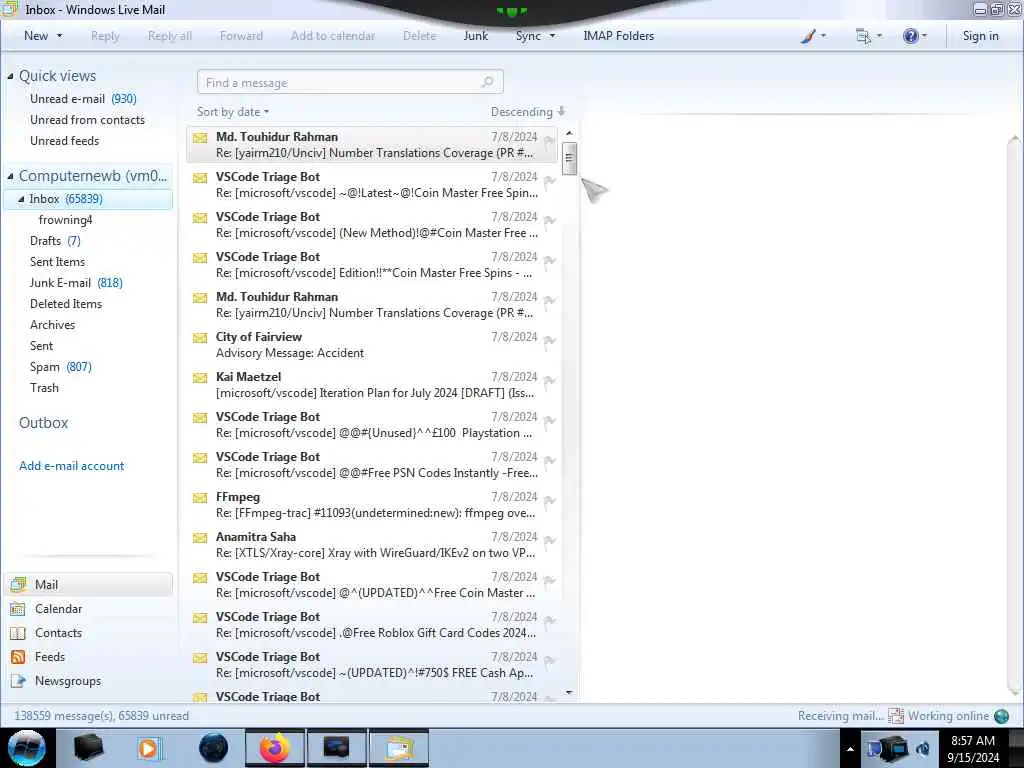Viewport: 1024px width, 768px height.
Task: Toggle flag on Edition!! Coin Master message
Action: pos(549,261)
